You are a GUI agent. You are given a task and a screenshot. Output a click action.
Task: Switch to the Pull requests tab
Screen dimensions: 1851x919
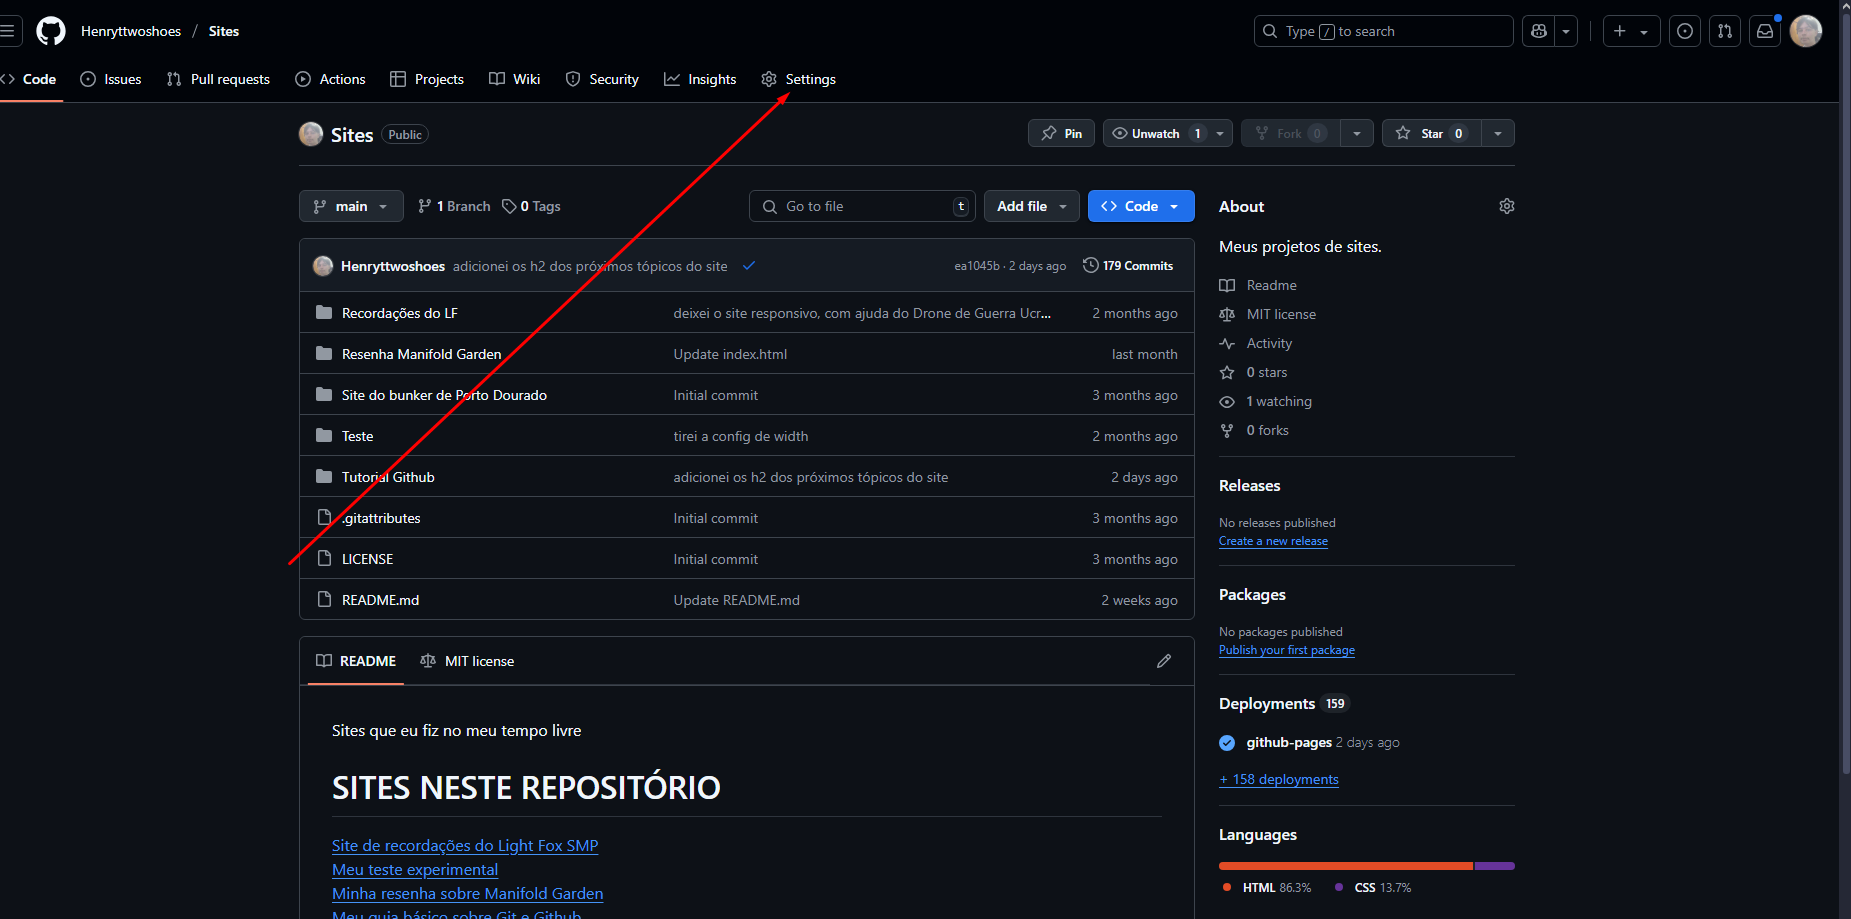click(218, 79)
